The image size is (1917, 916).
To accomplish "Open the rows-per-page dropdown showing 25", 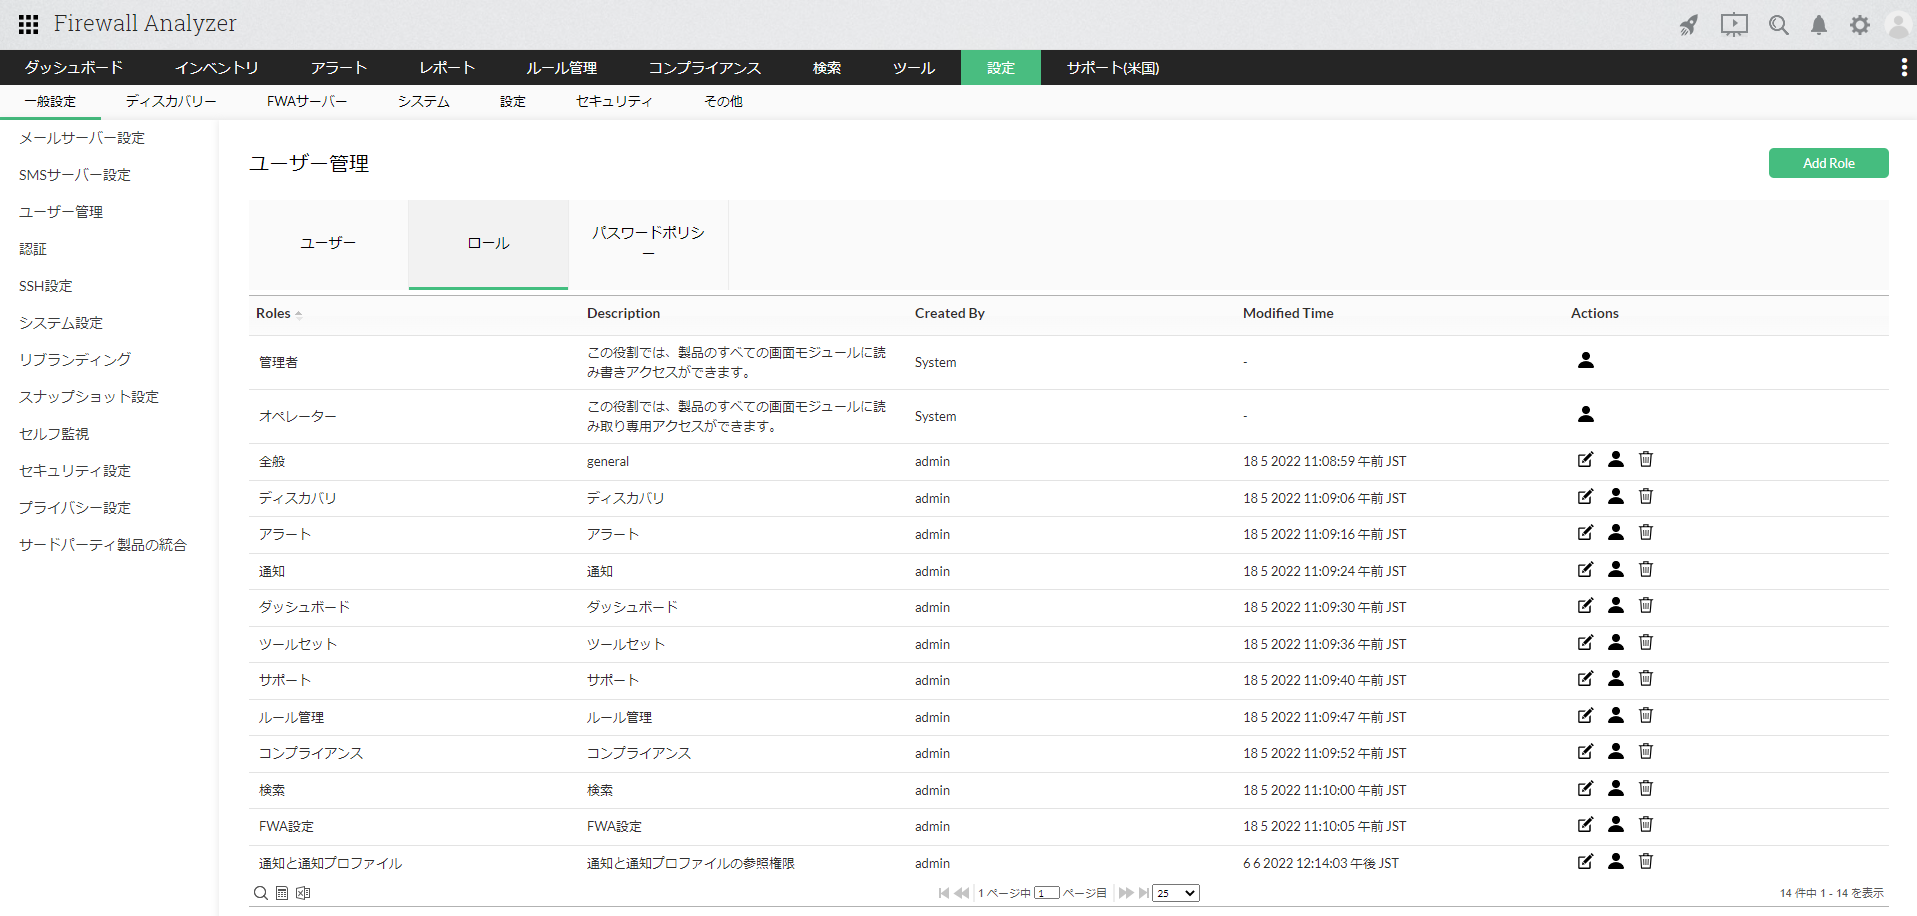I will click(1175, 893).
